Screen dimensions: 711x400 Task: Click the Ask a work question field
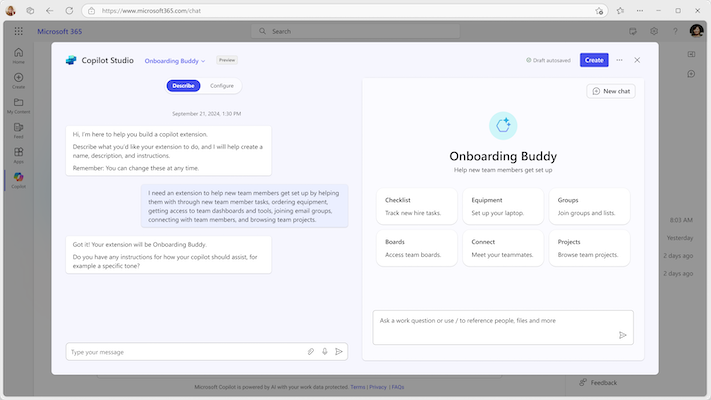(503, 327)
